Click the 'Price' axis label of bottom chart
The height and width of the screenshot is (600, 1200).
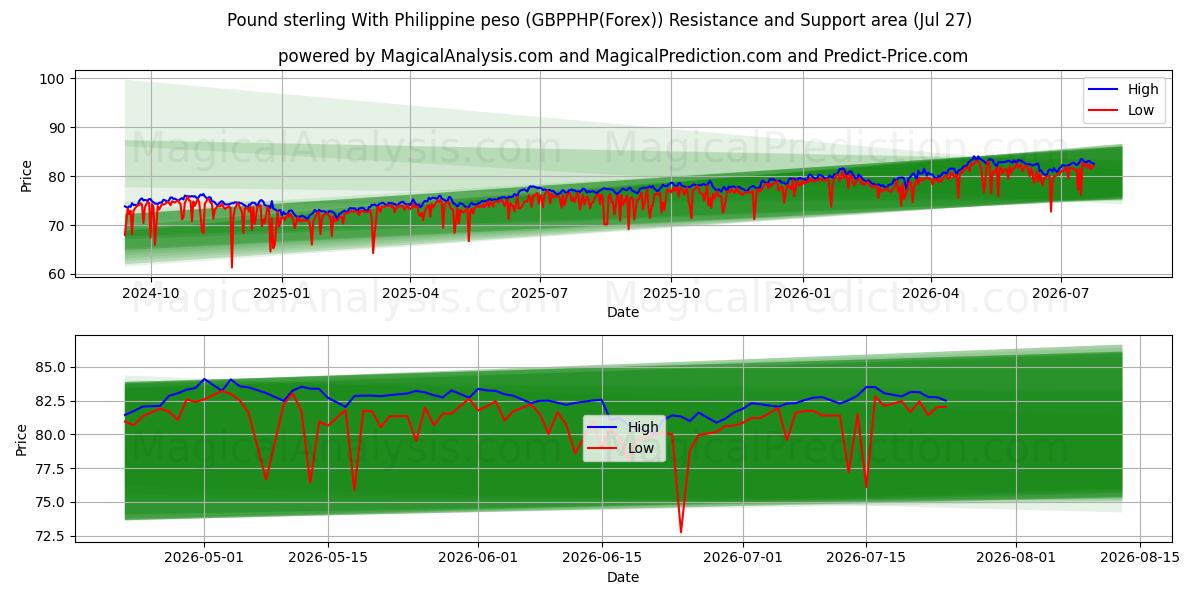[x=22, y=440]
